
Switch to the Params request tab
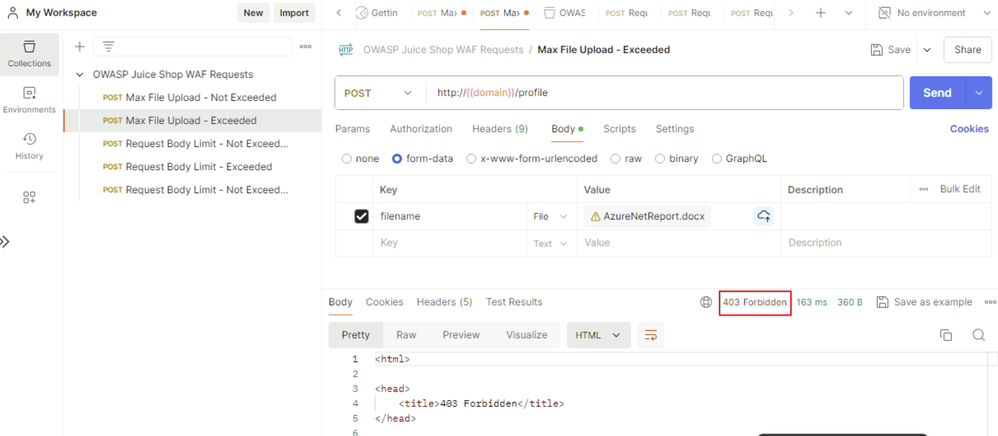pos(352,129)
